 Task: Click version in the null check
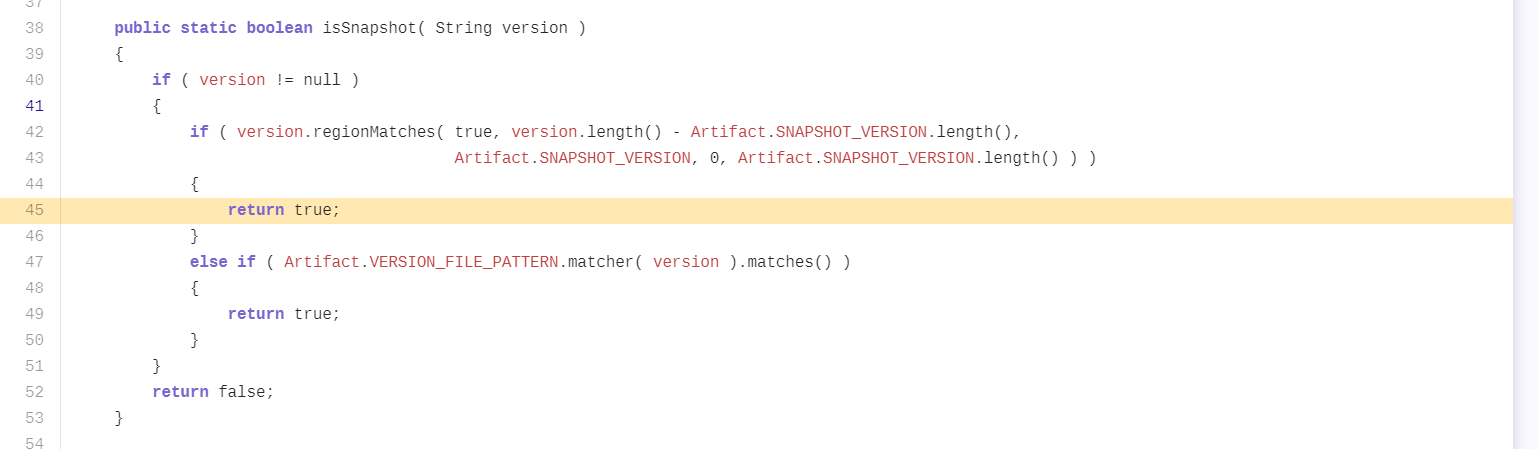232,80
